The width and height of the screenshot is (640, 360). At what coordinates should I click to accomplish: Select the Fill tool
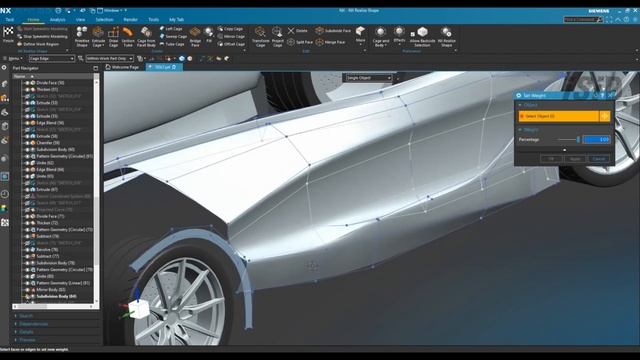pyautogui.click(x=209, y=35)
